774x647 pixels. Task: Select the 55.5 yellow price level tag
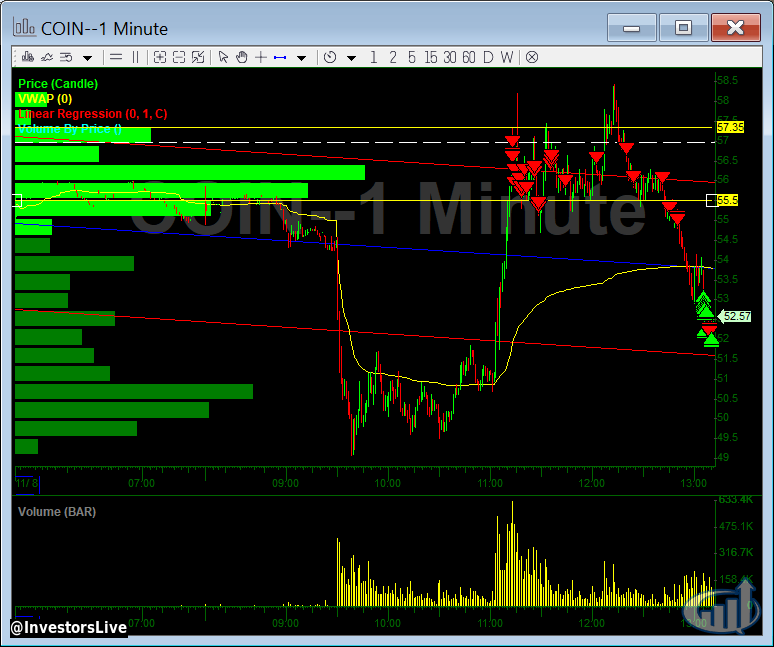click(728, 200)
